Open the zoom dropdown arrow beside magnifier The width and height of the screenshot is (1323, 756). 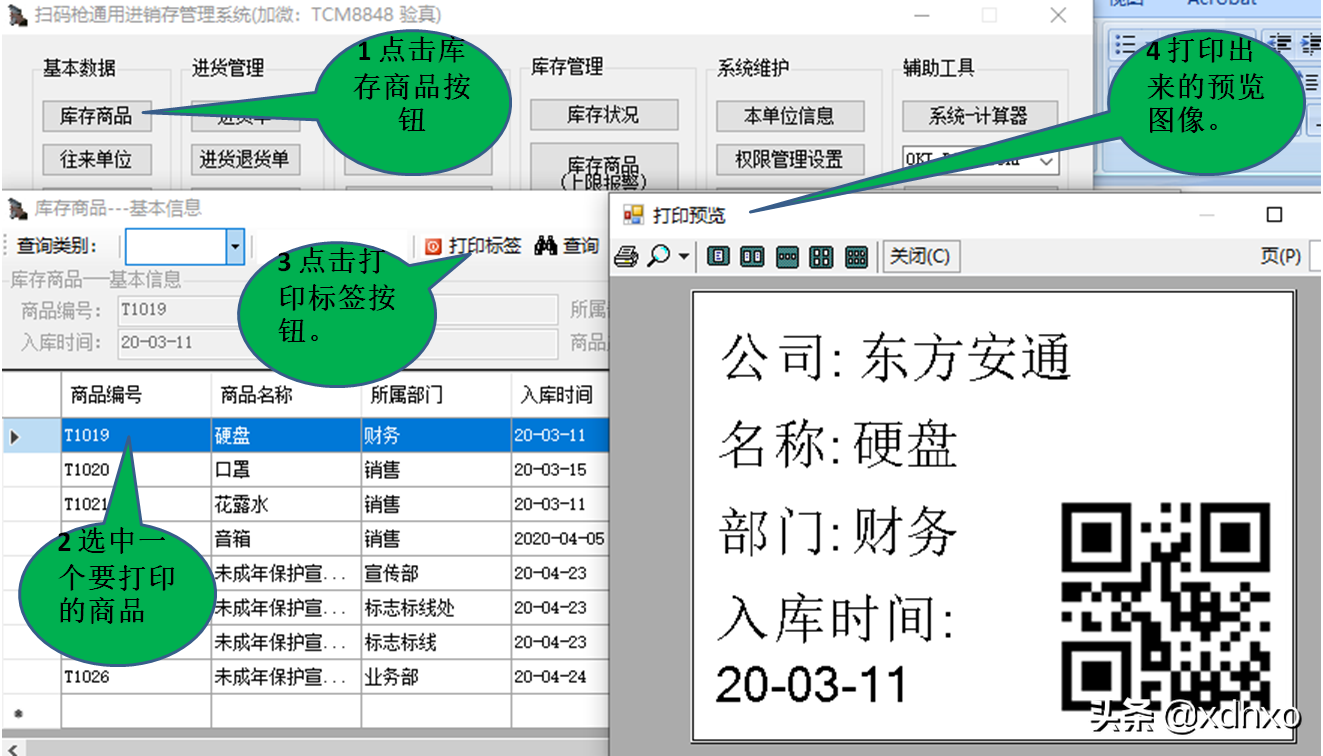[x=684, y=257]
